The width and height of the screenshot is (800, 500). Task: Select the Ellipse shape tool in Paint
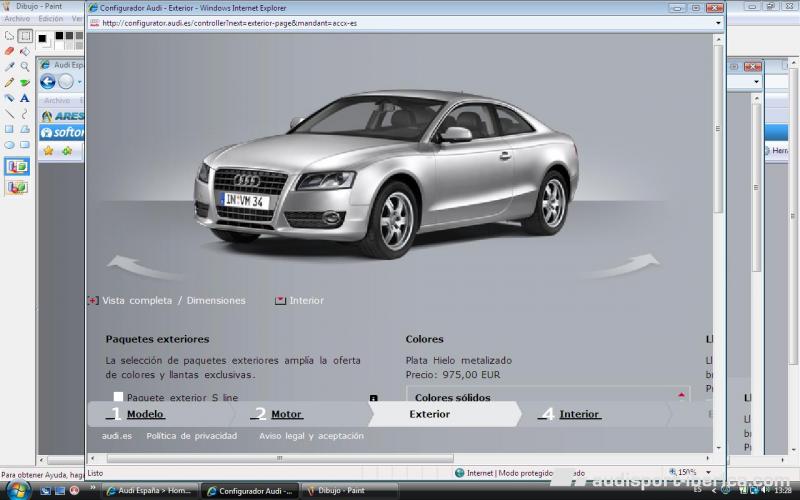click(9, 145)
